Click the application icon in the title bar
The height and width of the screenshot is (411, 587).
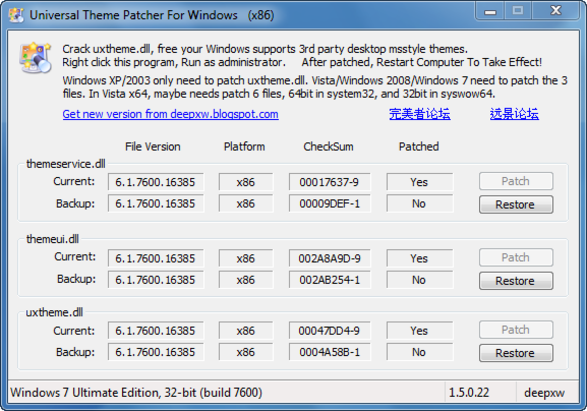point(16,15)
